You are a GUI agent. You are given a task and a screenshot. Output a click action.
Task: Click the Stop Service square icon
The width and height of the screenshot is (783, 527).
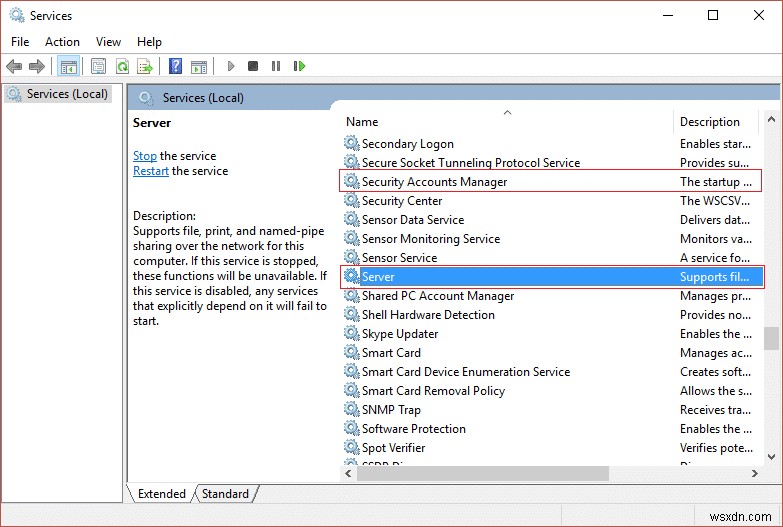pyautogui.click(x=253, y=66)
